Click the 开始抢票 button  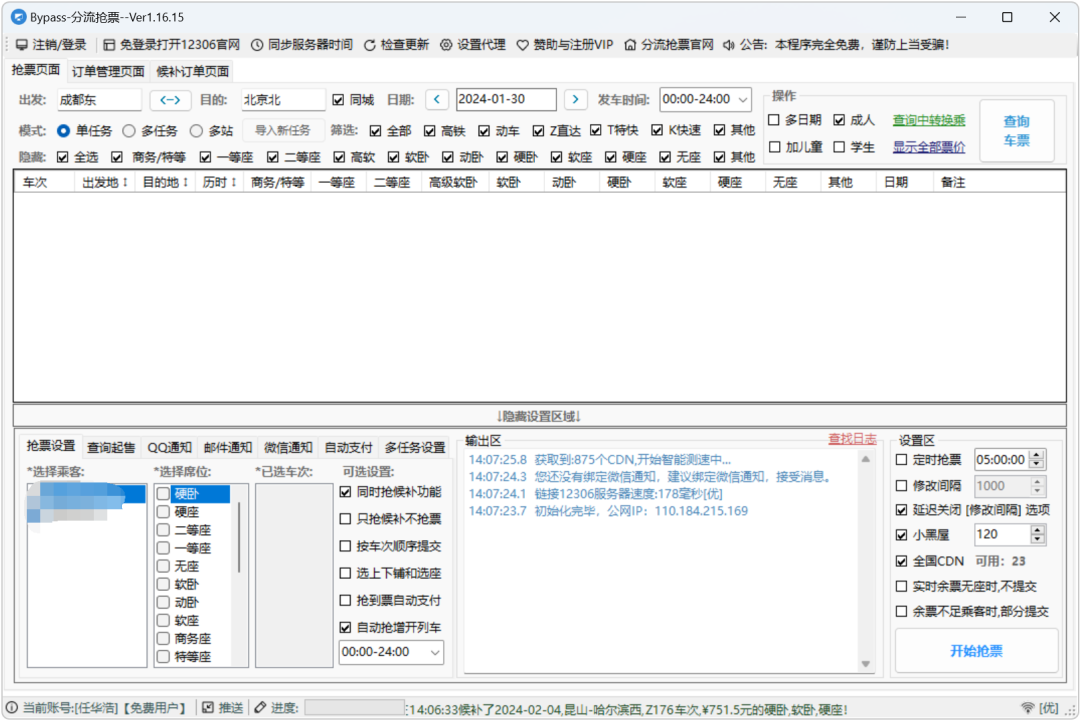click(976, 651)
